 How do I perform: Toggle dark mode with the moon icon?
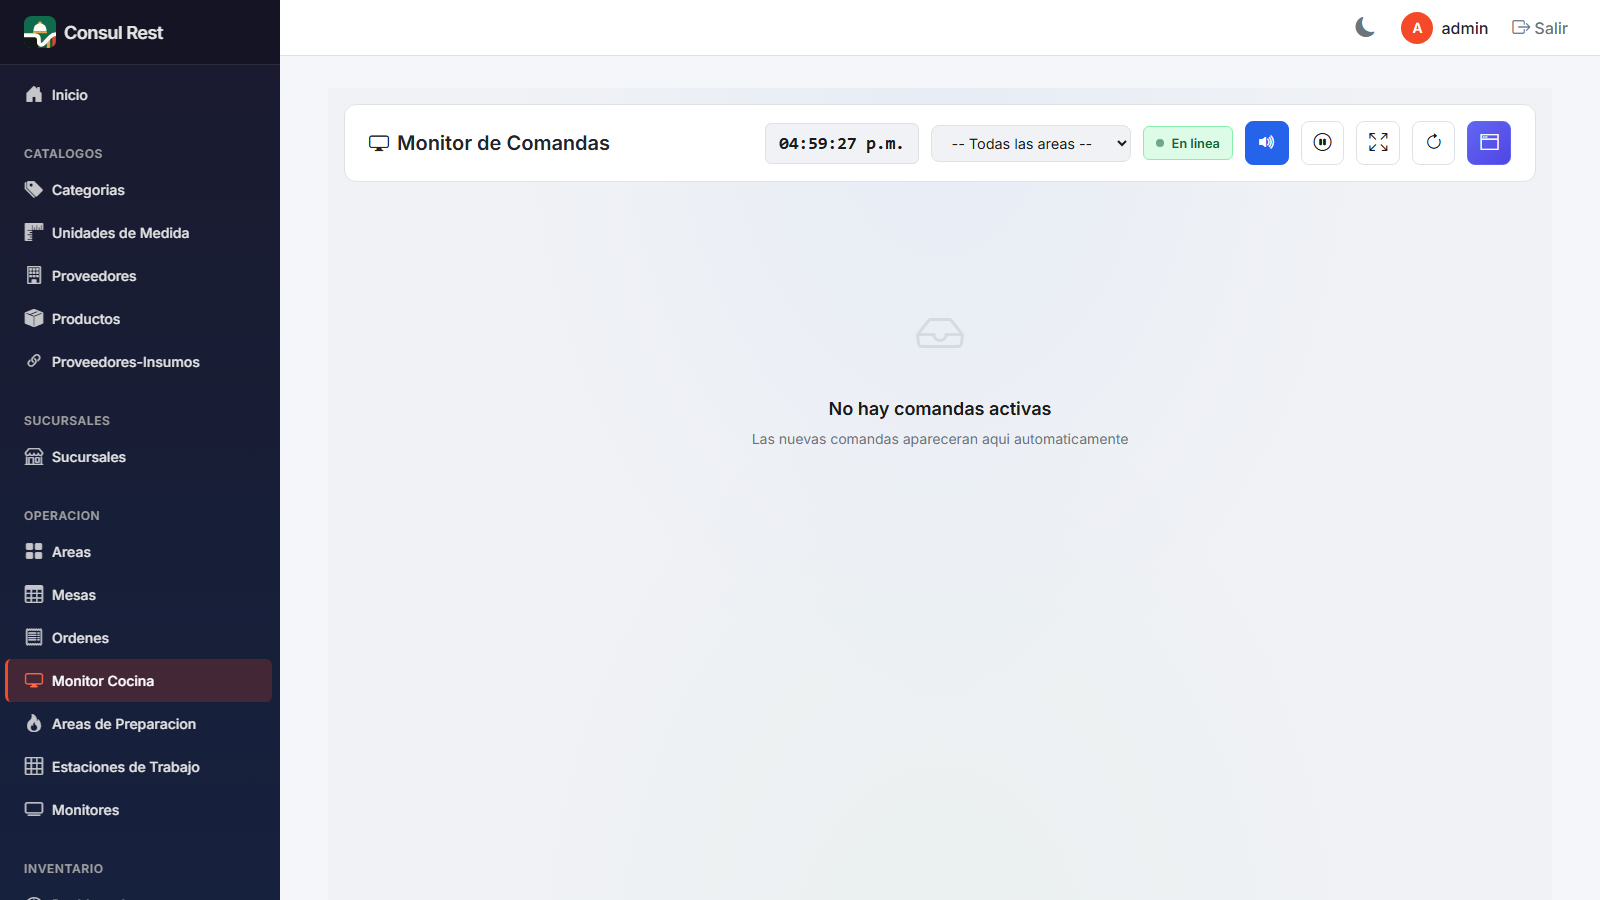(x=1365, y=28)
